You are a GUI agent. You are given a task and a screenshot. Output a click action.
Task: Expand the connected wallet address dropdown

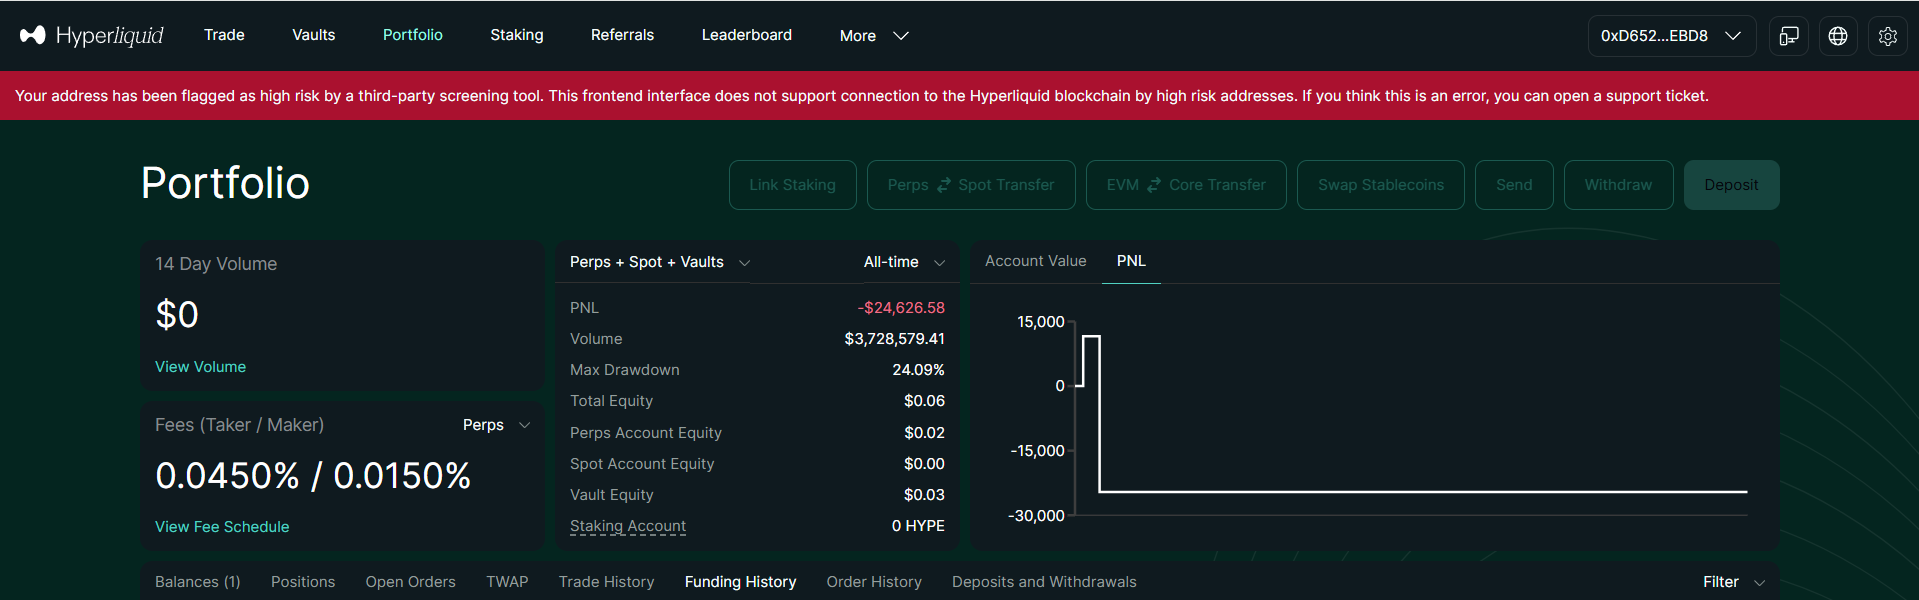(x=1670, y=35)
